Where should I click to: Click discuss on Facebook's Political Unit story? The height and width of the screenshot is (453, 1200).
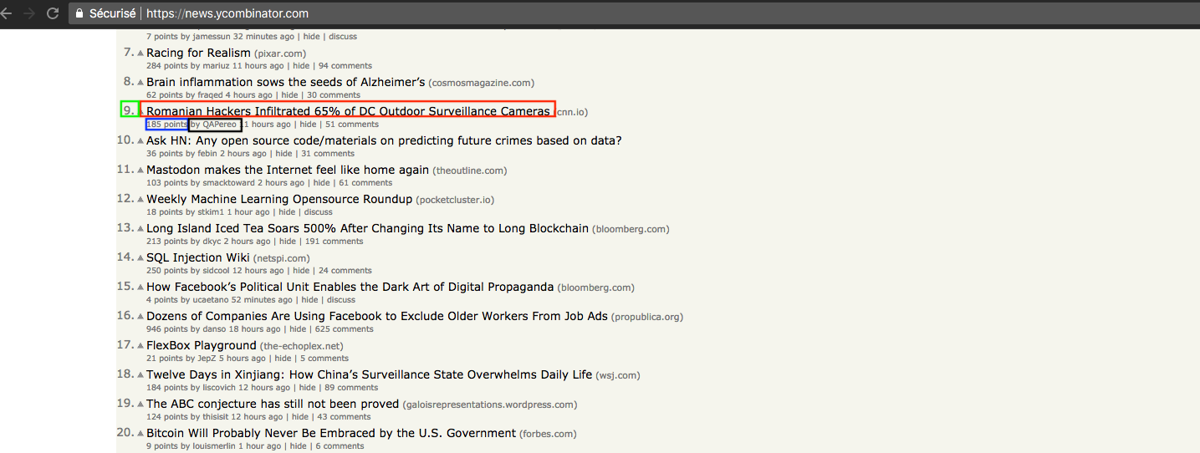pyautogui.click(x=341, y=300)
